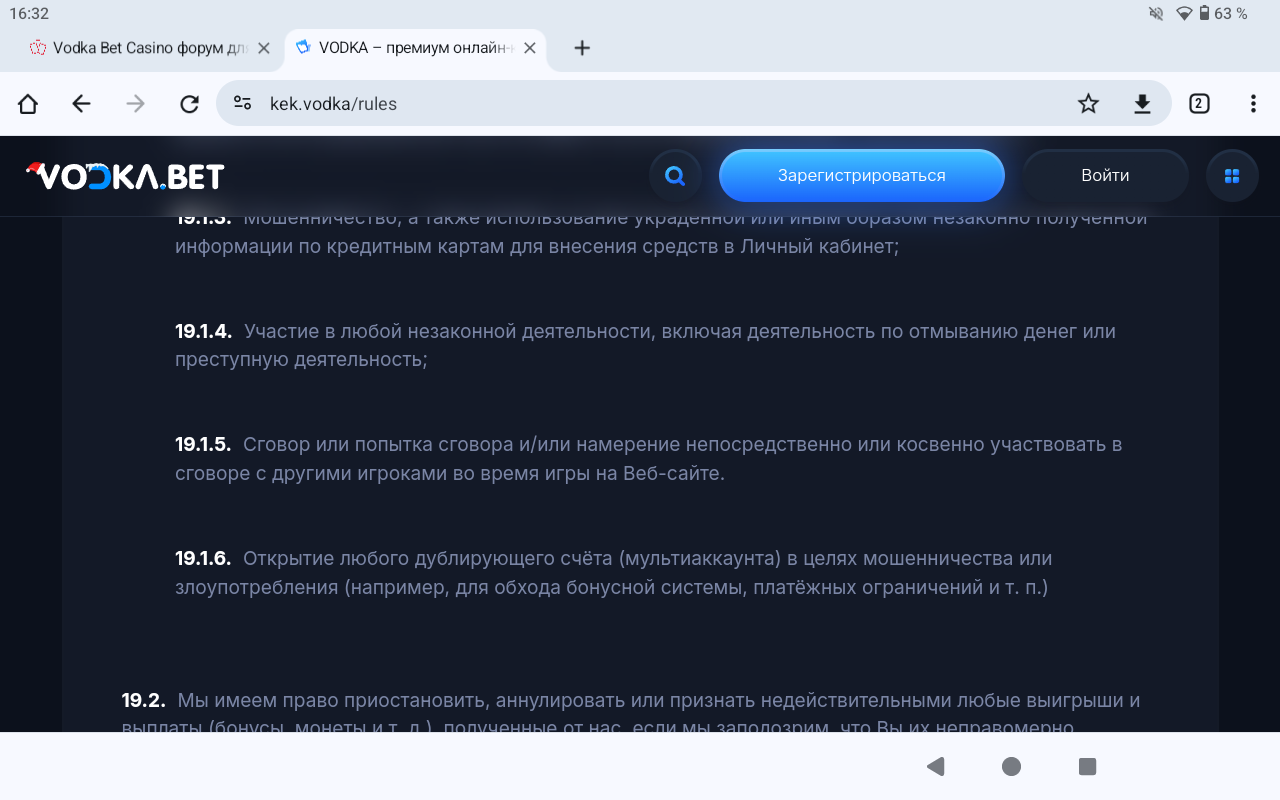Screen dimensions: 1280x800
Task: Reload the current page
Action: (189, 104)
